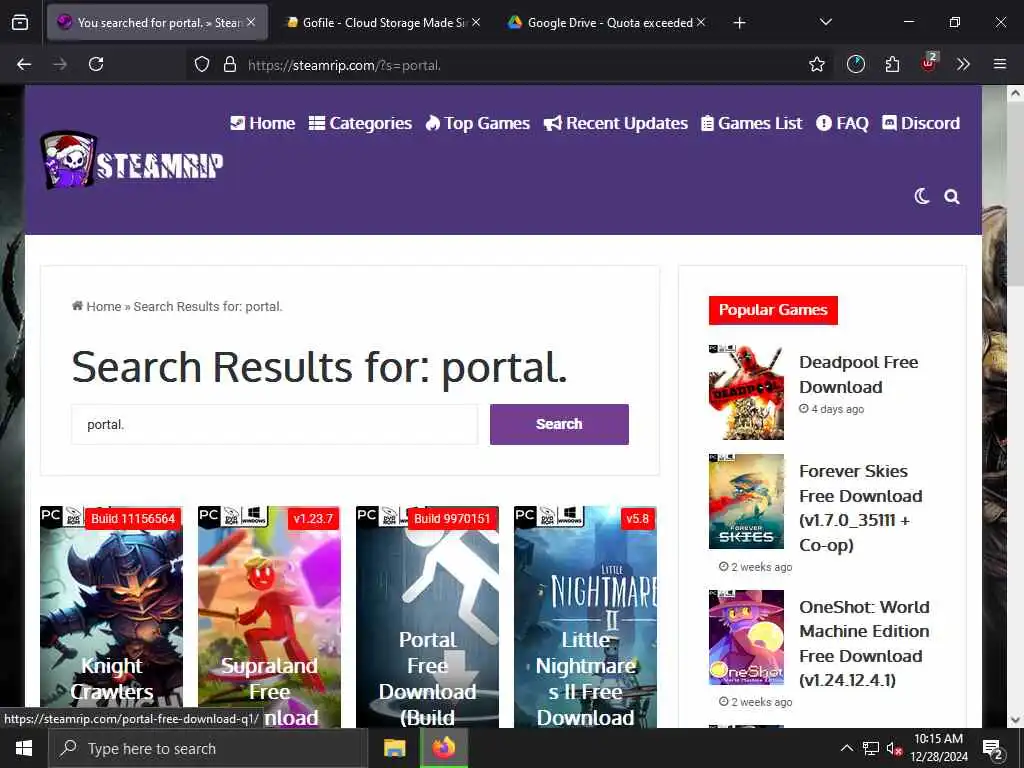The width and height of the screenshot is (1024, 768).
Task: Click the search text field containing 'portal.'
Action: 274,424
